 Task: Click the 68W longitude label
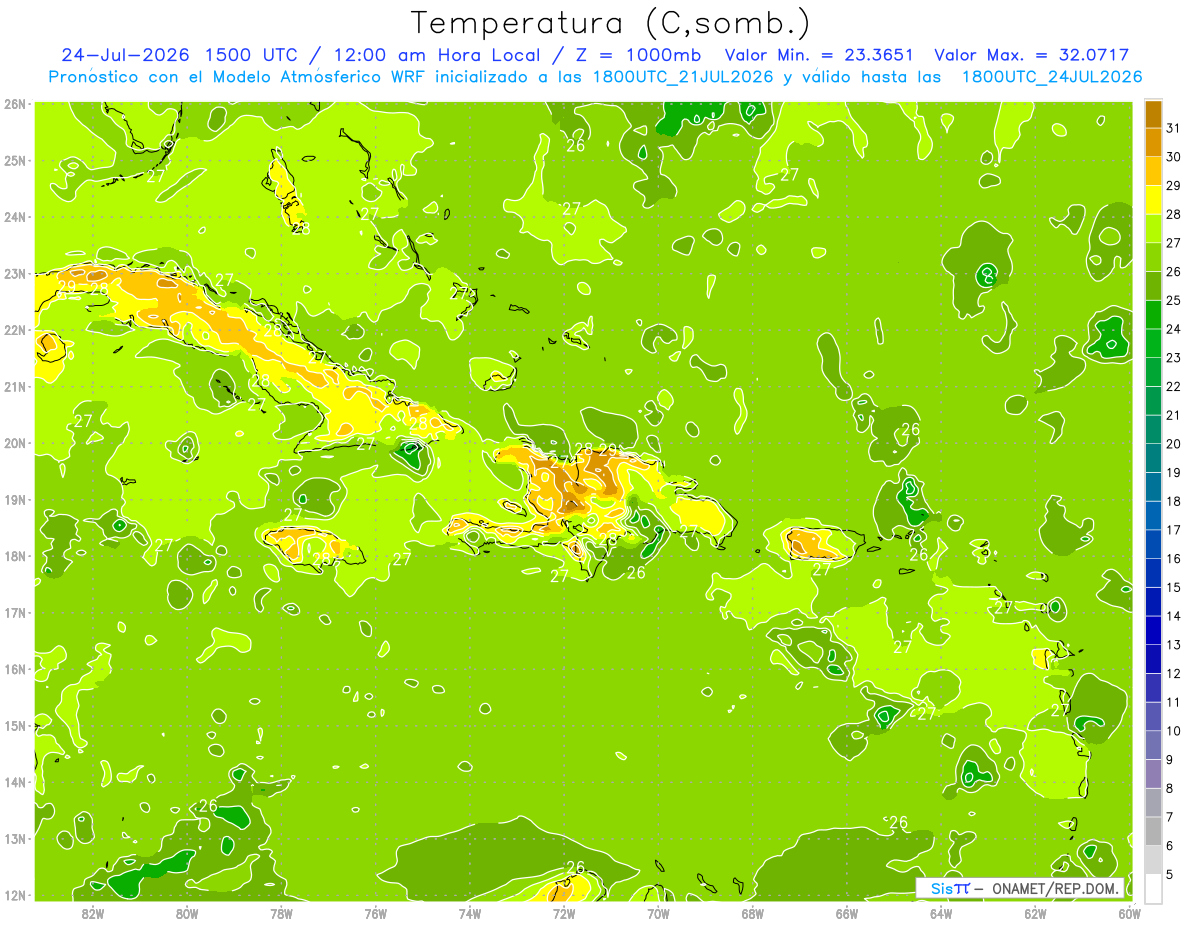point(752,913)
